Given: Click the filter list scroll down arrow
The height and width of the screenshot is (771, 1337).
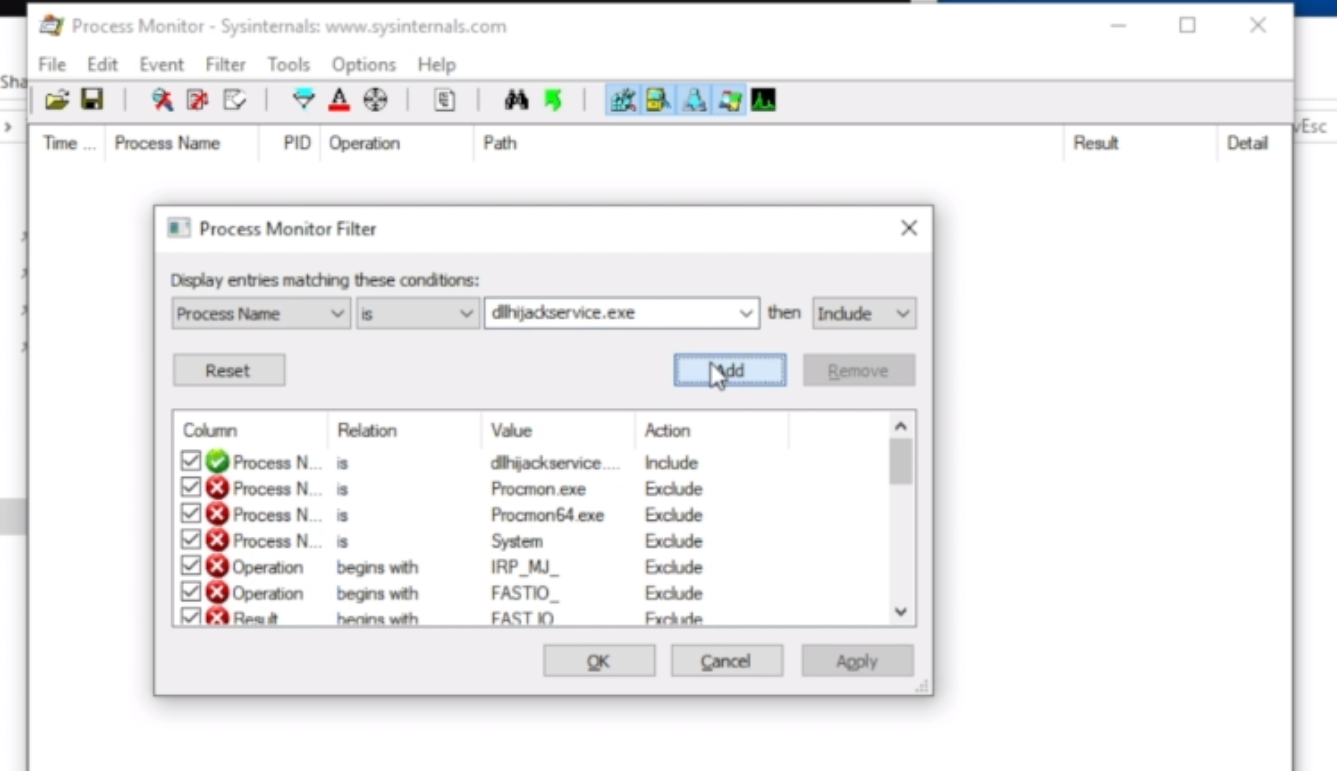Looking at the screenshot, I should pyautogui.click(x=901, y=612).
